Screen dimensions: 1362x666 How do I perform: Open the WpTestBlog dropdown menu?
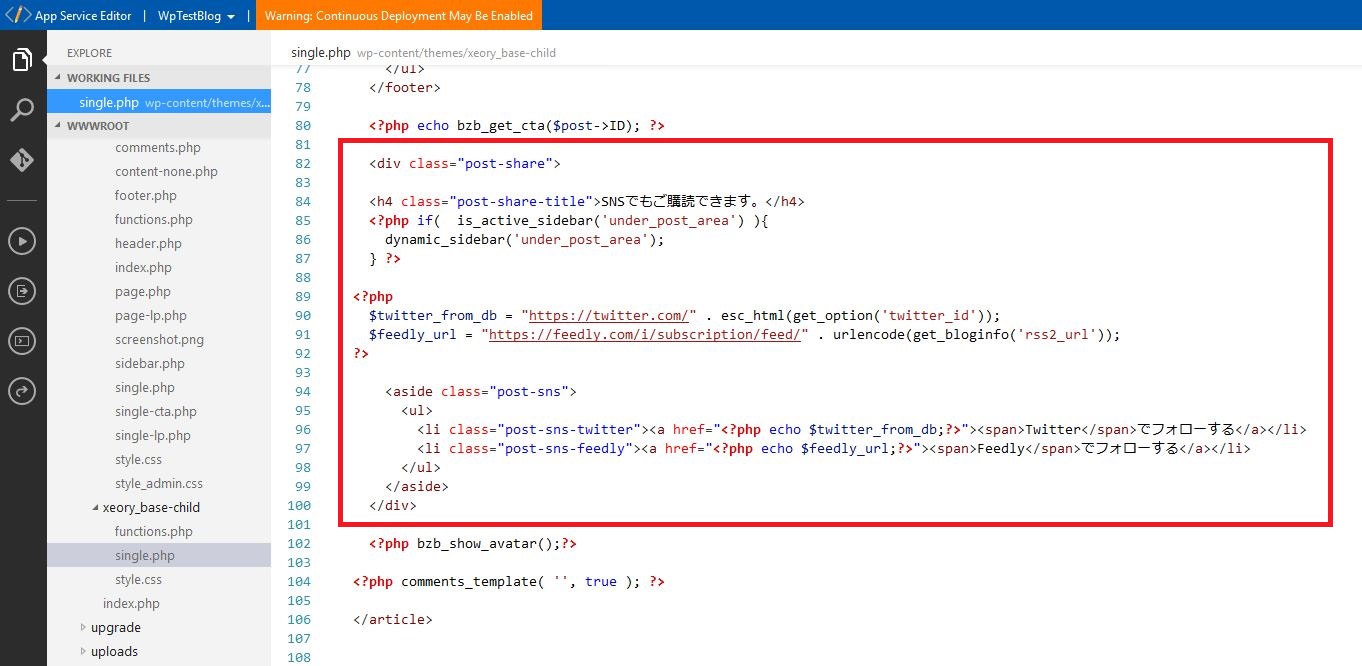coord(196,16)
